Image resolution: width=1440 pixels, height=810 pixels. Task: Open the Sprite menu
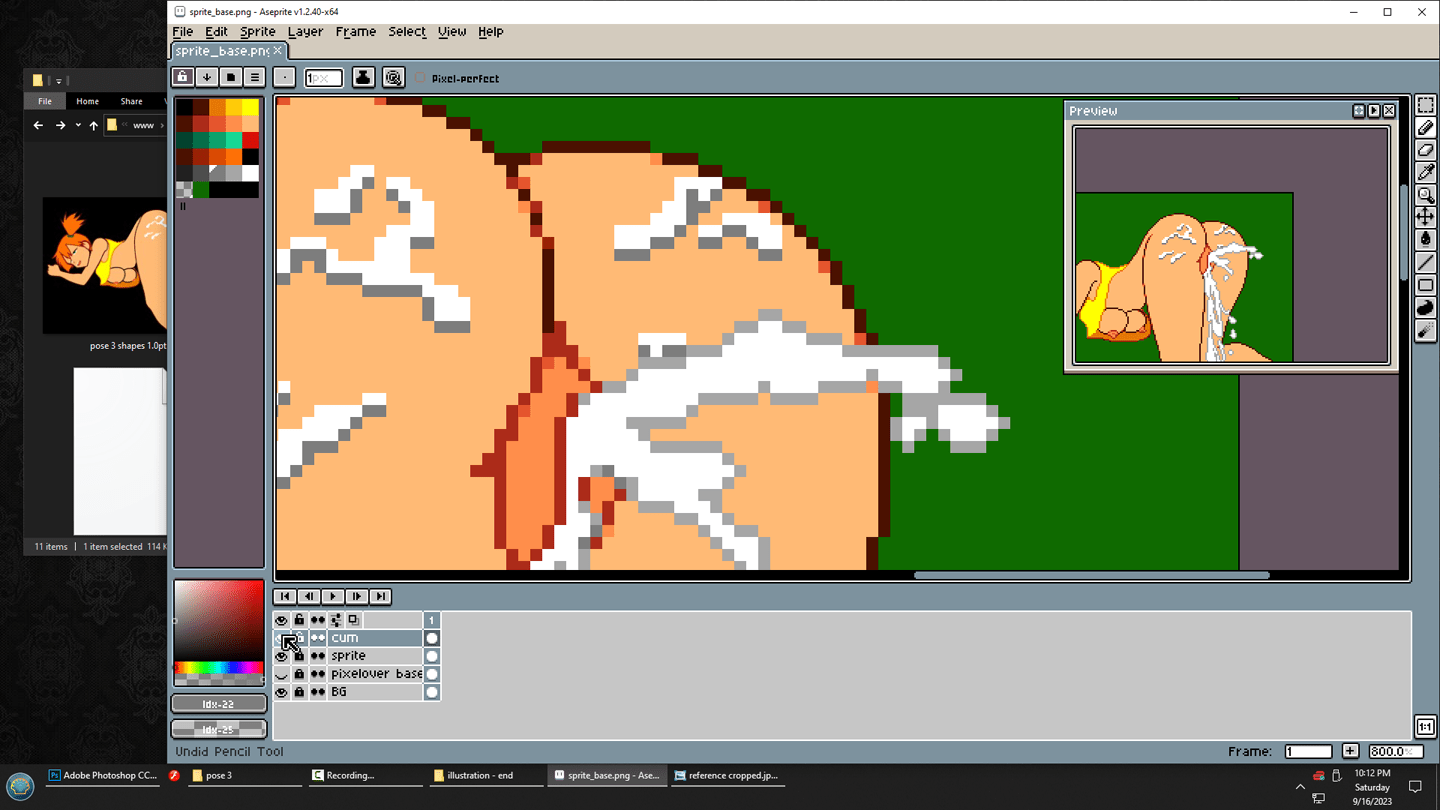click(257, 32)
